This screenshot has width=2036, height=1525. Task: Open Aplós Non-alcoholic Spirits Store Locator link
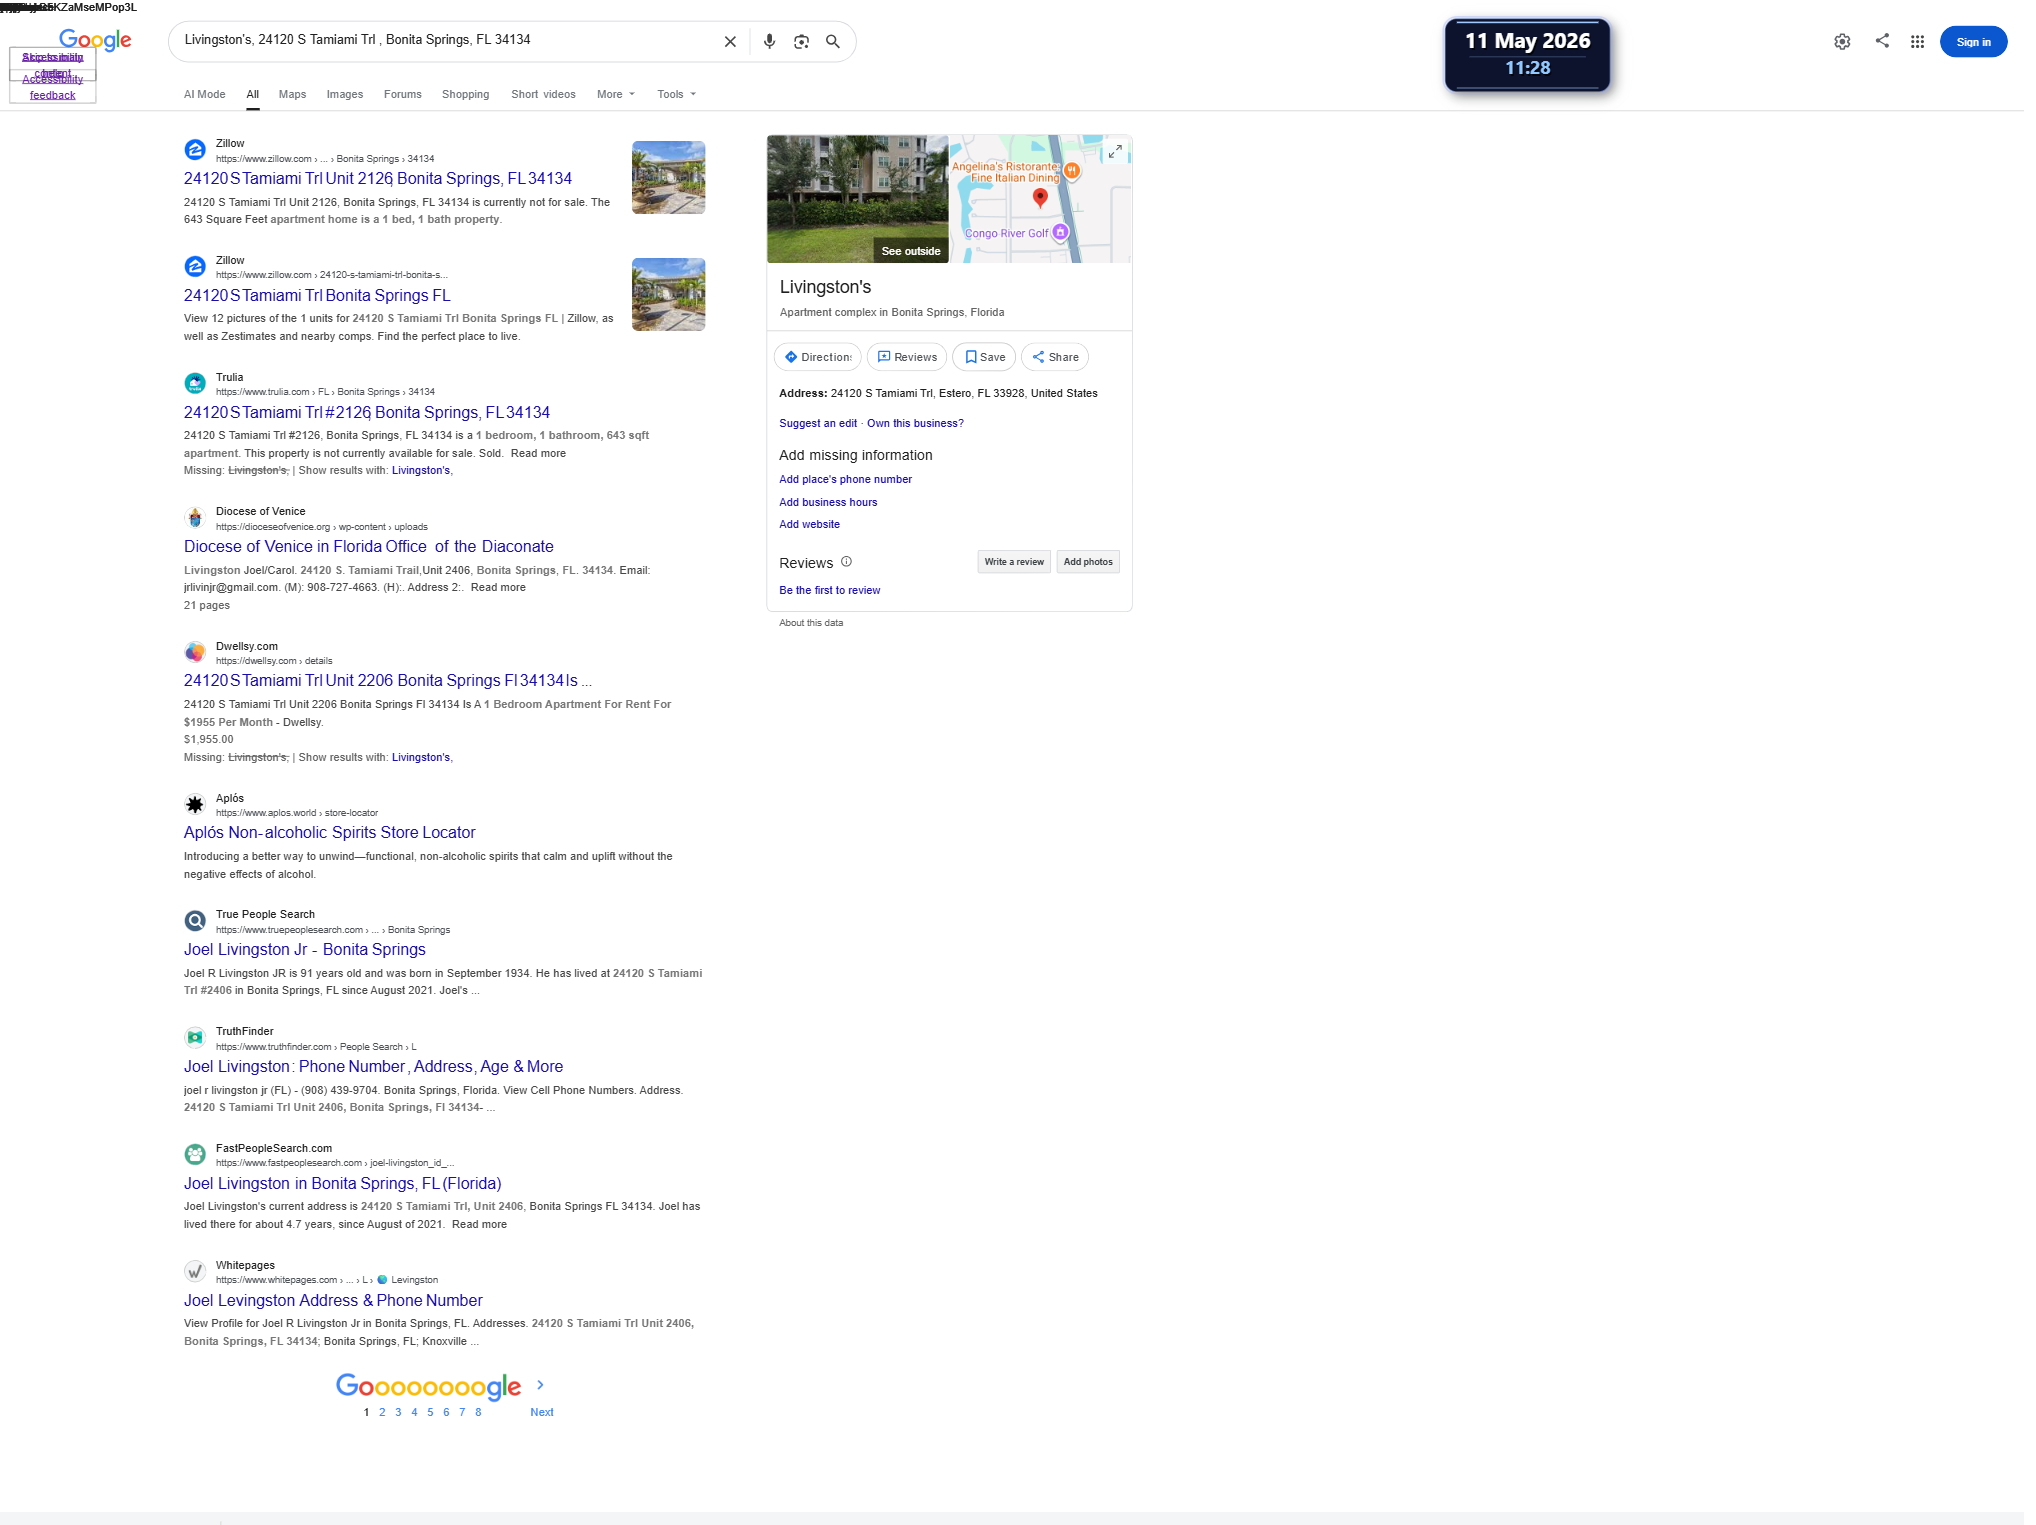coord(330,833)
